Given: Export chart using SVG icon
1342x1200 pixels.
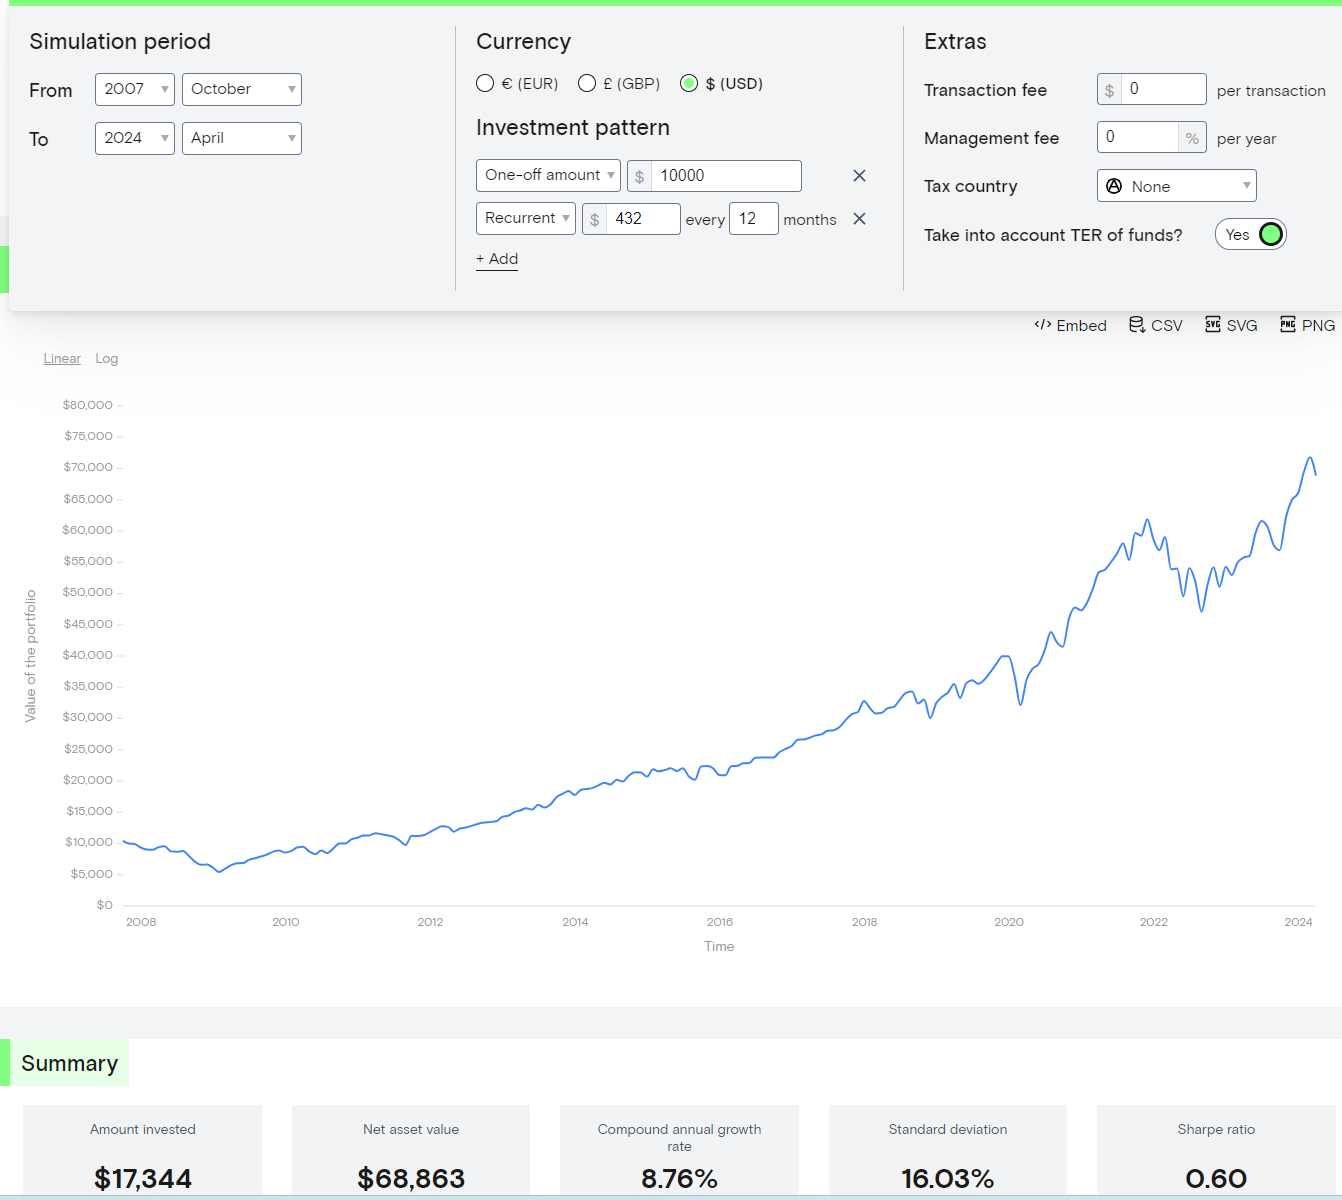Looking at the screenshot, I should (x=1212, y=324).
